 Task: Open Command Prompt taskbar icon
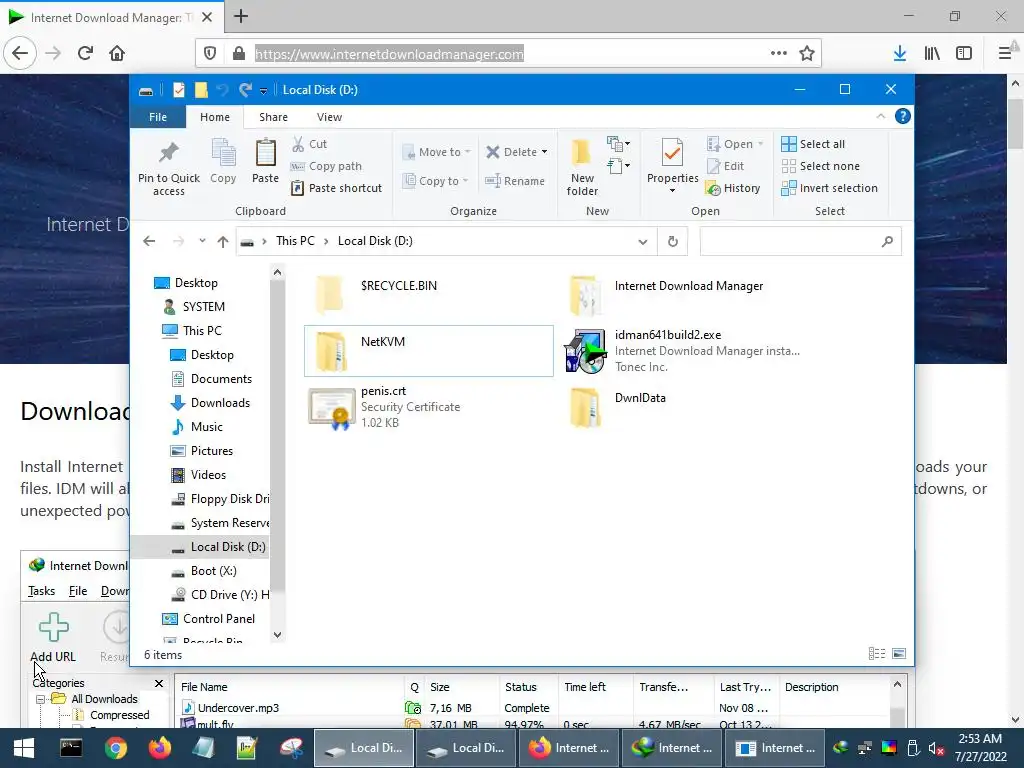(71, 748)
